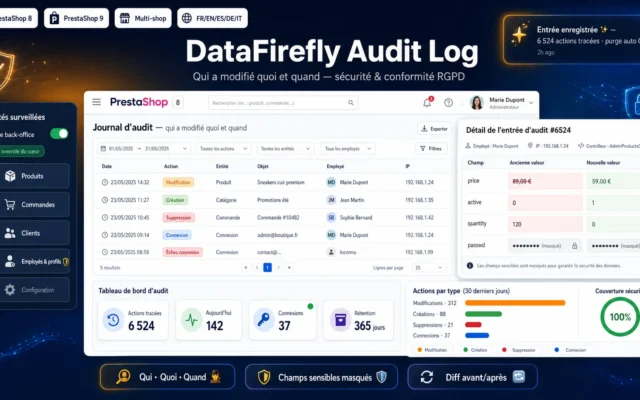Screen dimensions: 640x400
Task: Click the Exporter button
Action: coord(434,129)
